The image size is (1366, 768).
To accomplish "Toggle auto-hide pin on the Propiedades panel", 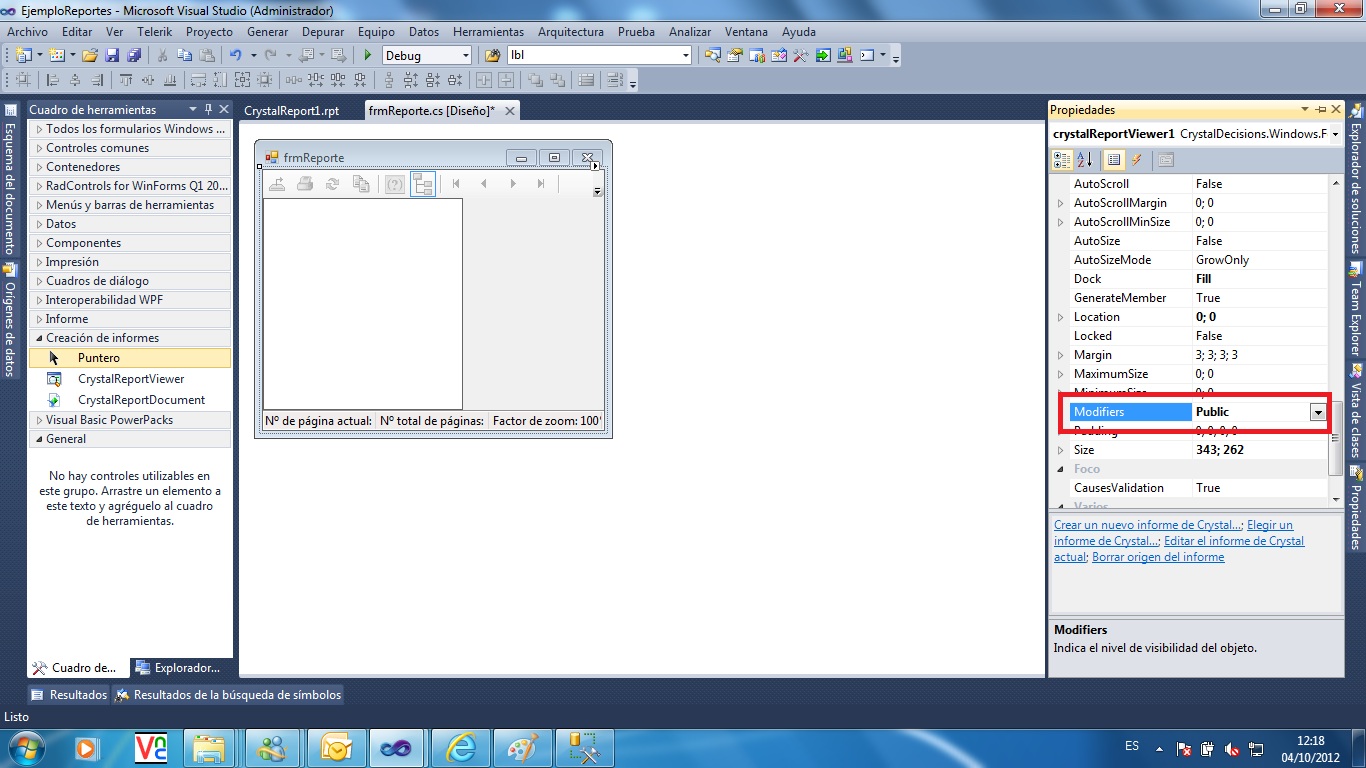I will click(1320, 110).
